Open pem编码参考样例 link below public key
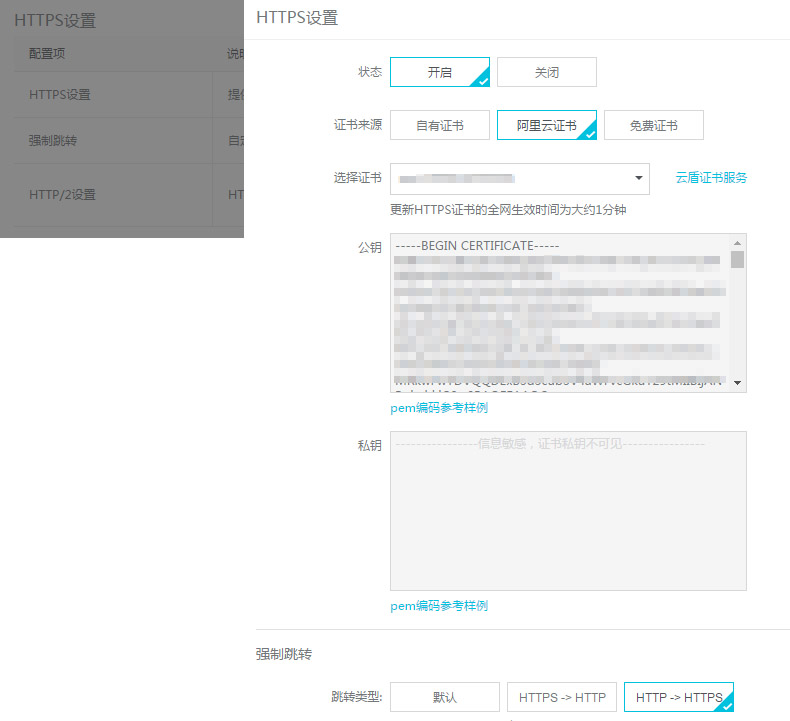Viewport: 790px width, 721px height. click(x=439, y=408)
